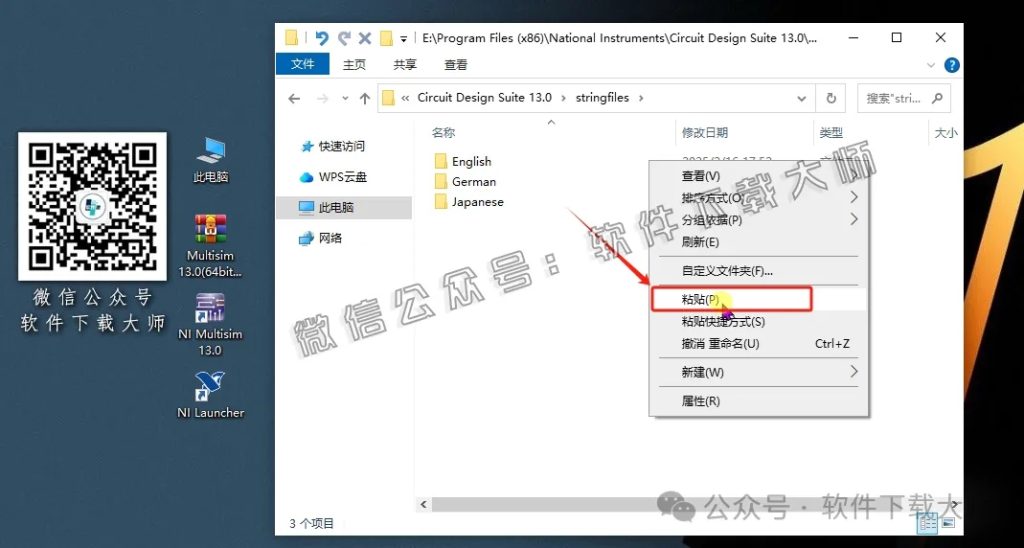The image size is (1024, 548).
Task: Go back with the left arrow button
Action: (x=294, y=99)
